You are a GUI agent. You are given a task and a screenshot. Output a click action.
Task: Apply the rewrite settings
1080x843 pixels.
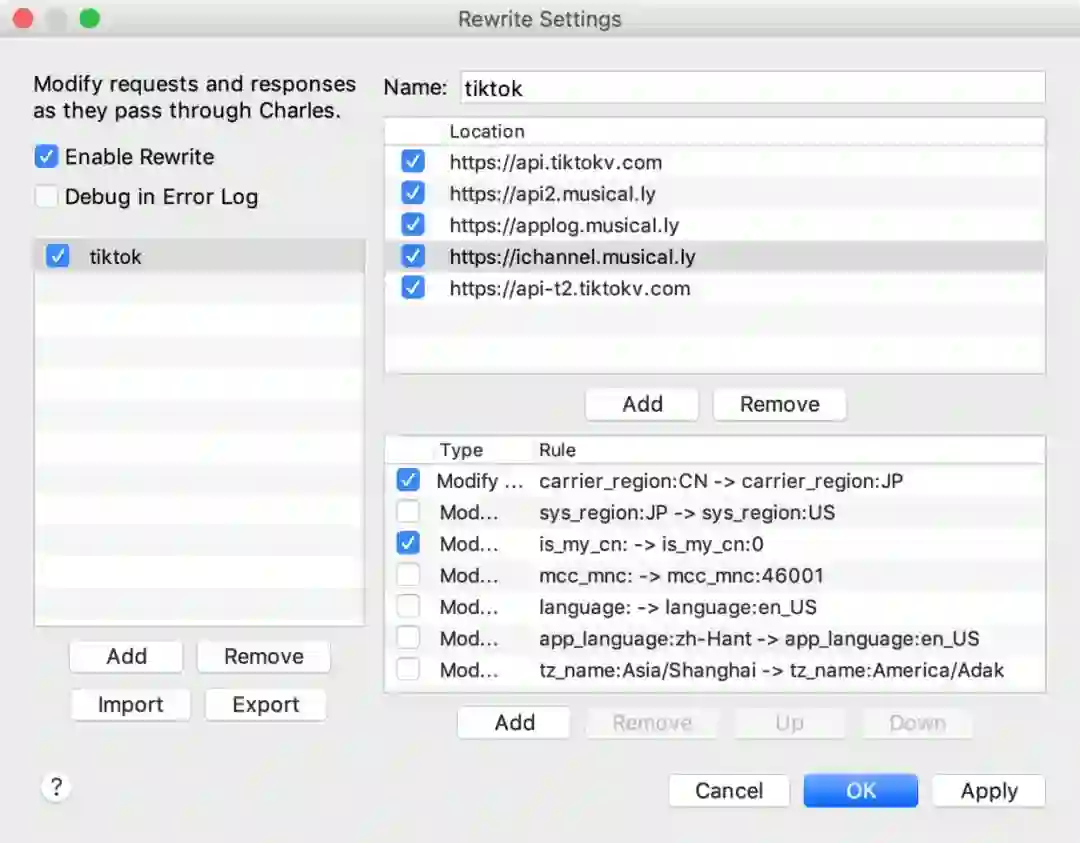[988, 791]
